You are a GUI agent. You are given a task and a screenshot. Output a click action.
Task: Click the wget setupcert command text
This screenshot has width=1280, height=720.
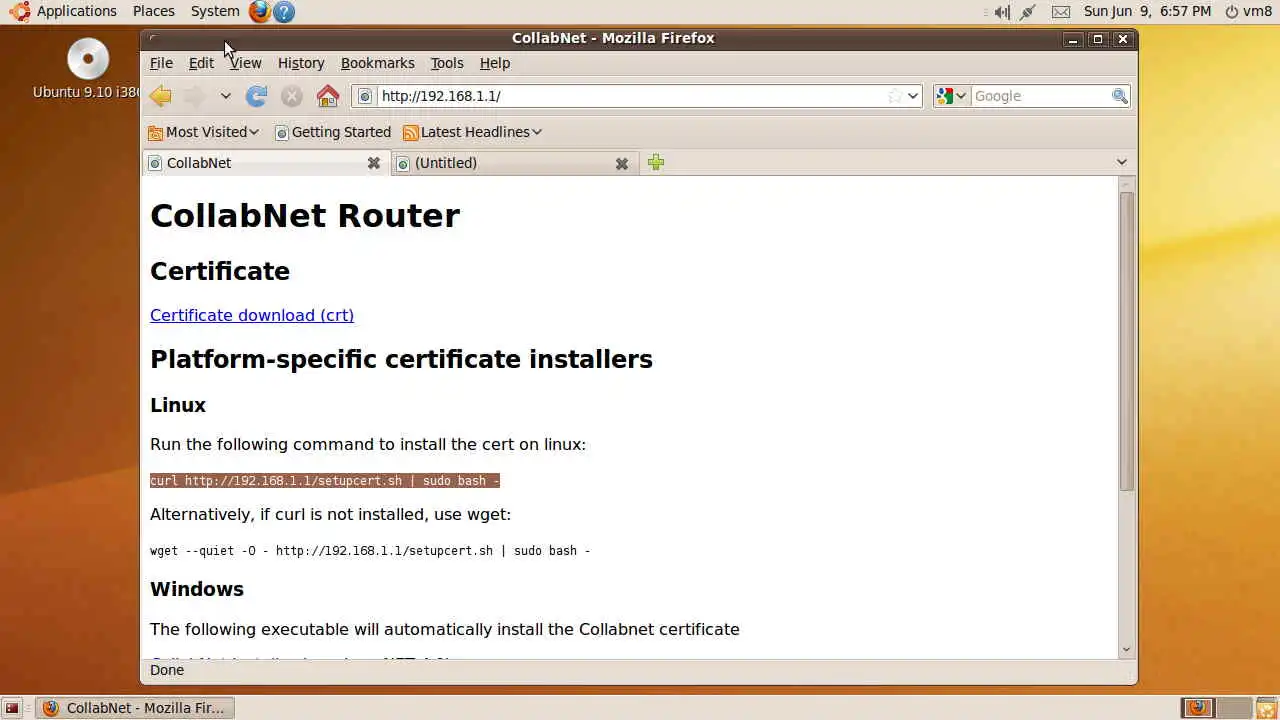tap(370, 551)
